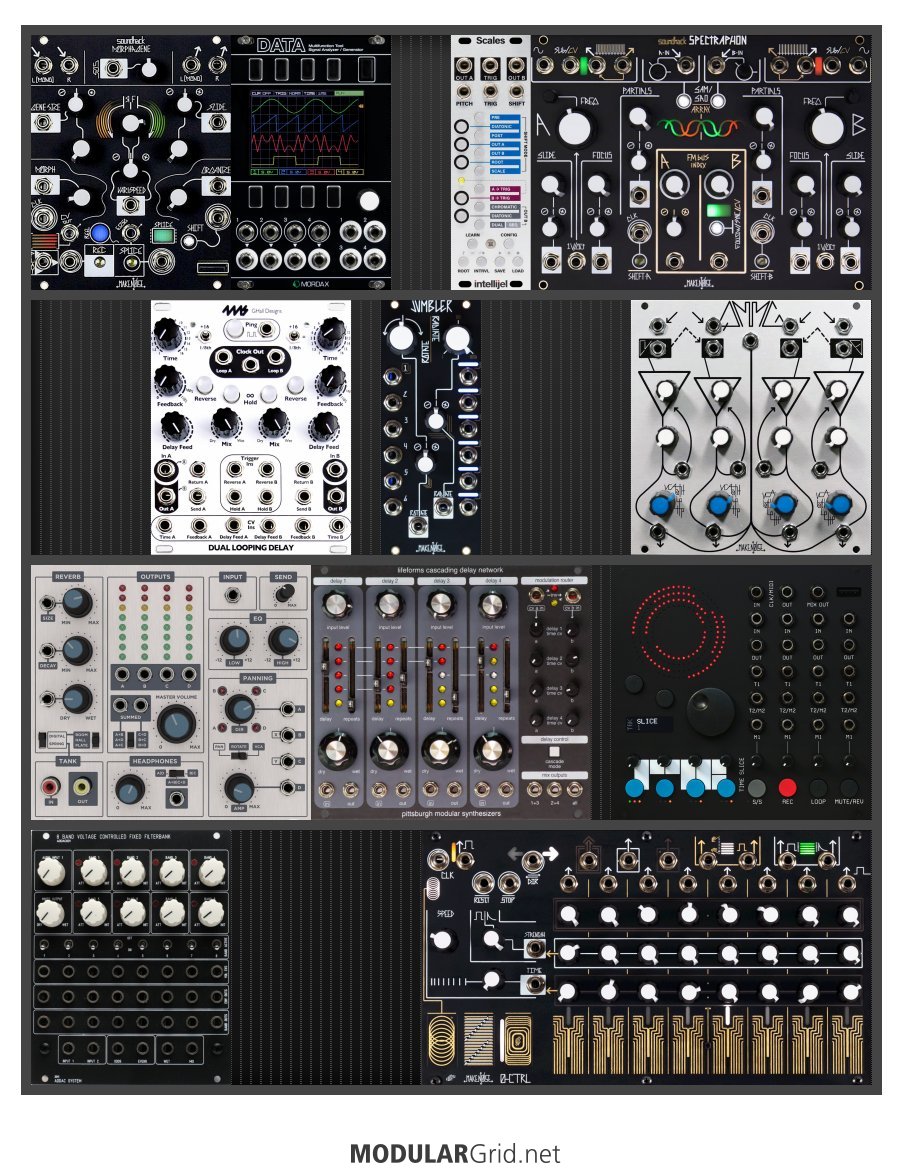The height and width of the screenshot is (1175, 912).
Task: Click the RANGE jack at Jumbler bottom
Action: [417, 526]
